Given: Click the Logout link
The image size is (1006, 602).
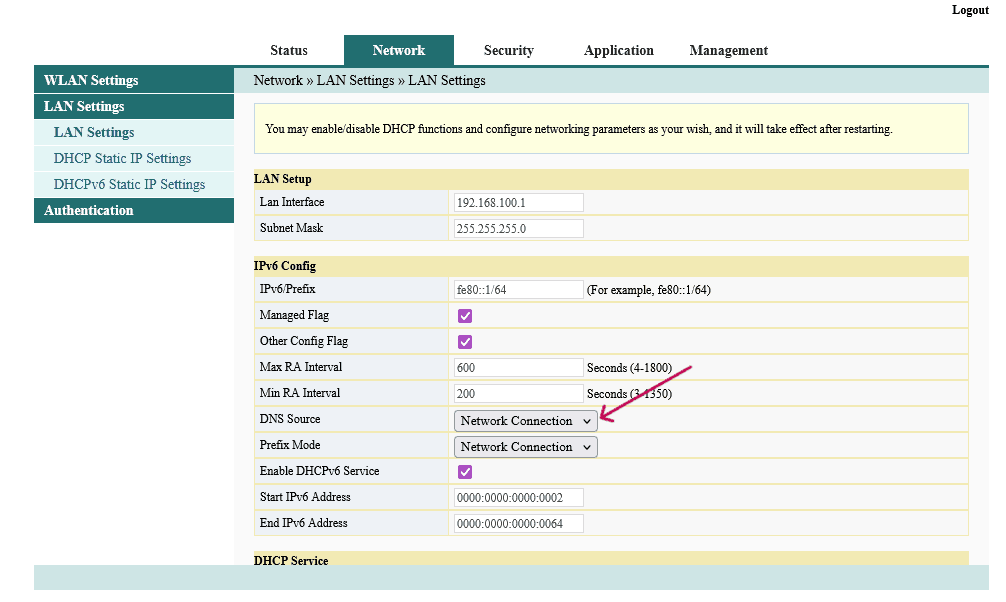Looking at the screenshot, I should (969, 10).
